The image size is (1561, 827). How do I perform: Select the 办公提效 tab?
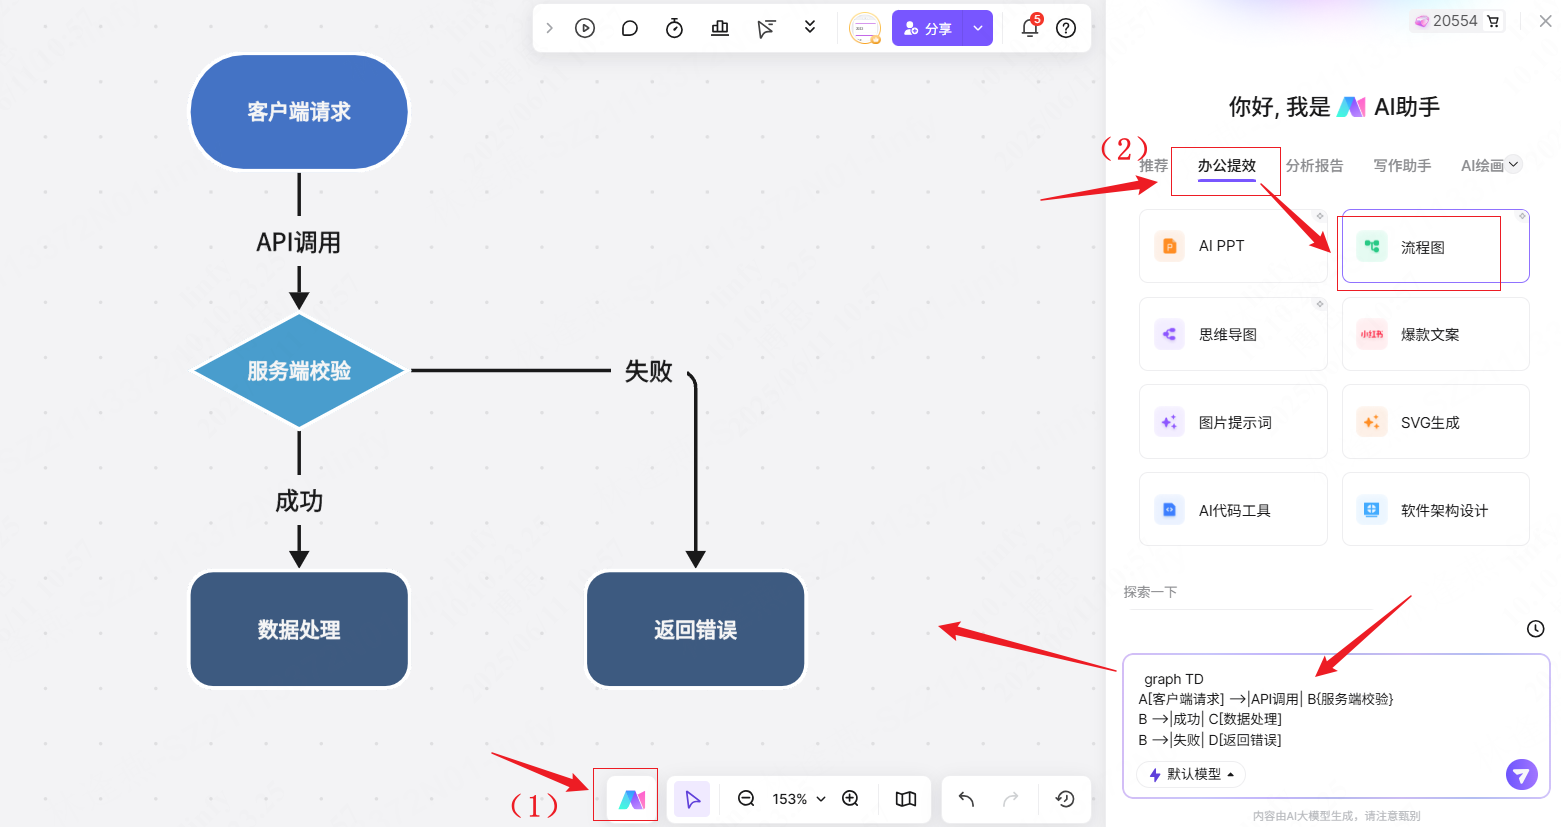point(1225,168)
